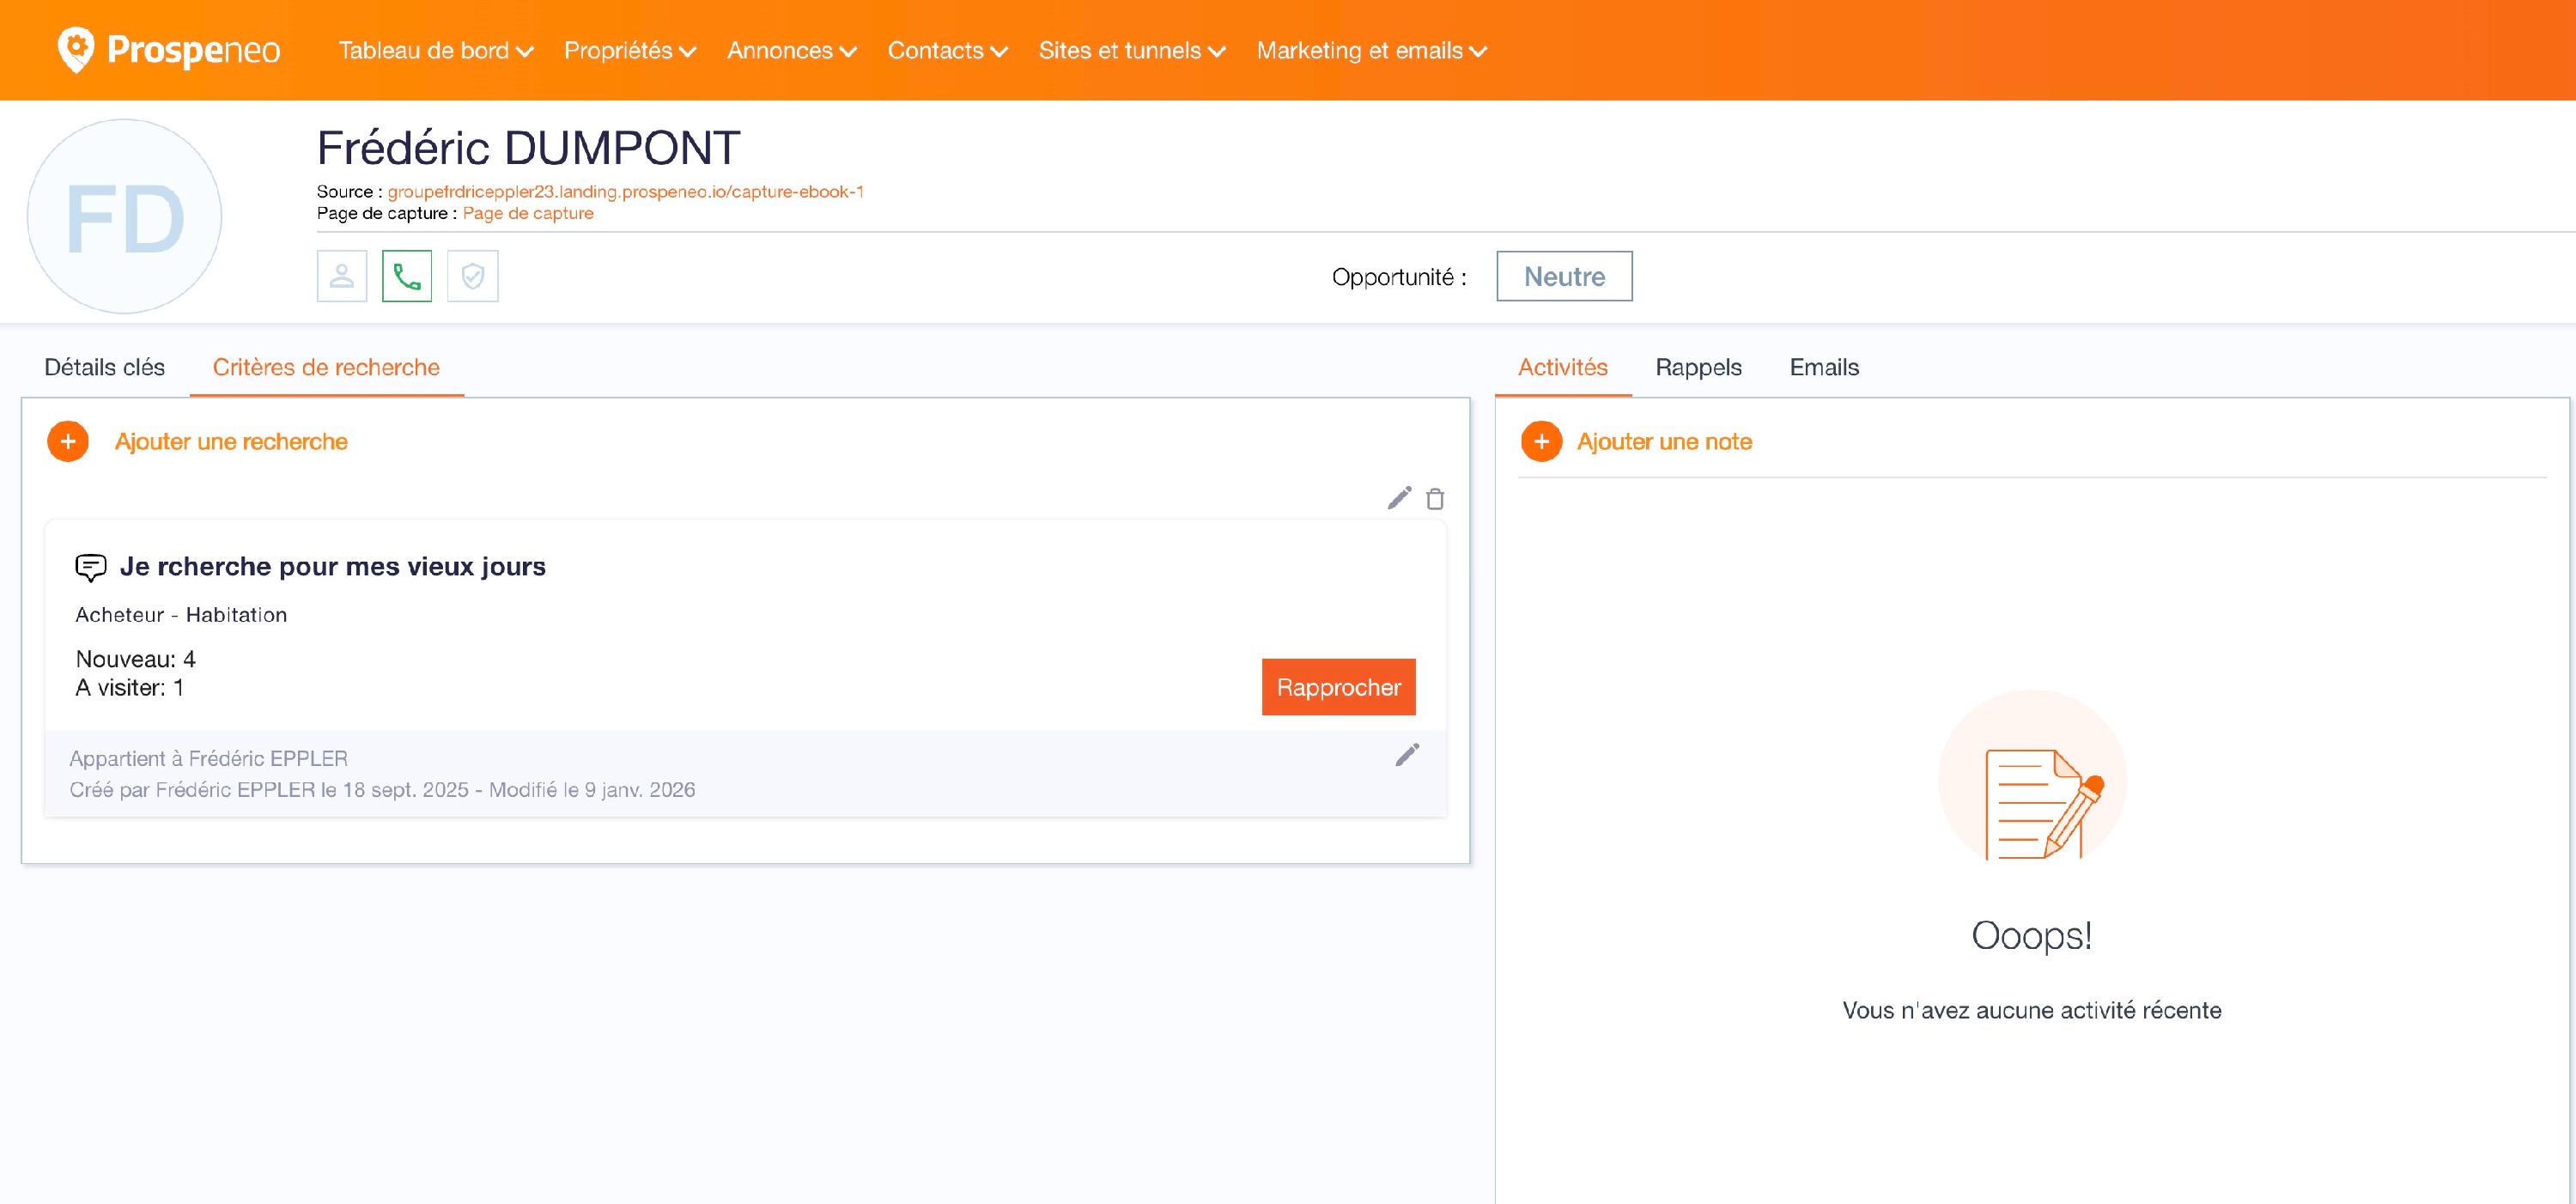
Task: Toggle the Neutre opportunity status
Action: pyautogui.click(x=1564, y=276)
